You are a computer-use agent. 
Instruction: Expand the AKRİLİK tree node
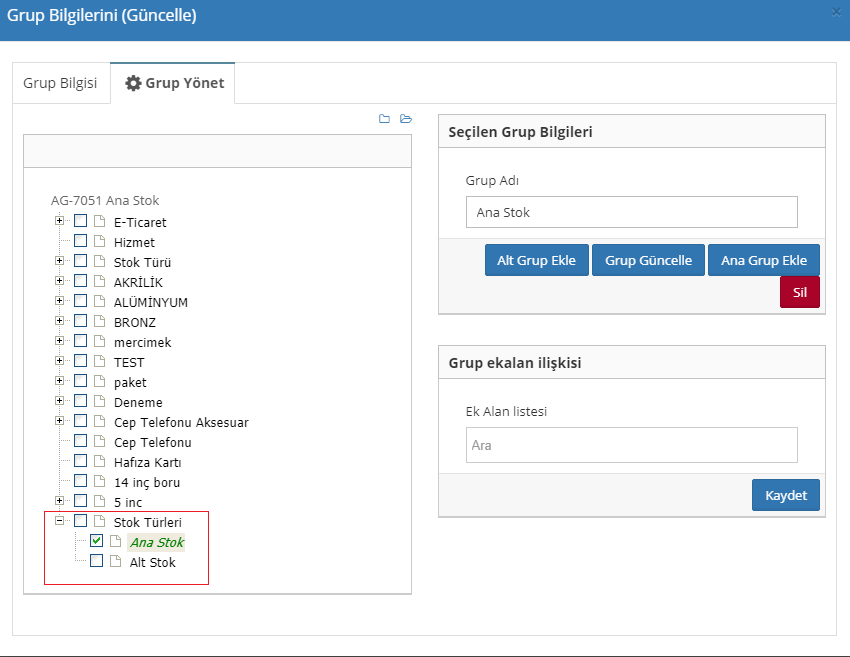(x=60, y=281)
